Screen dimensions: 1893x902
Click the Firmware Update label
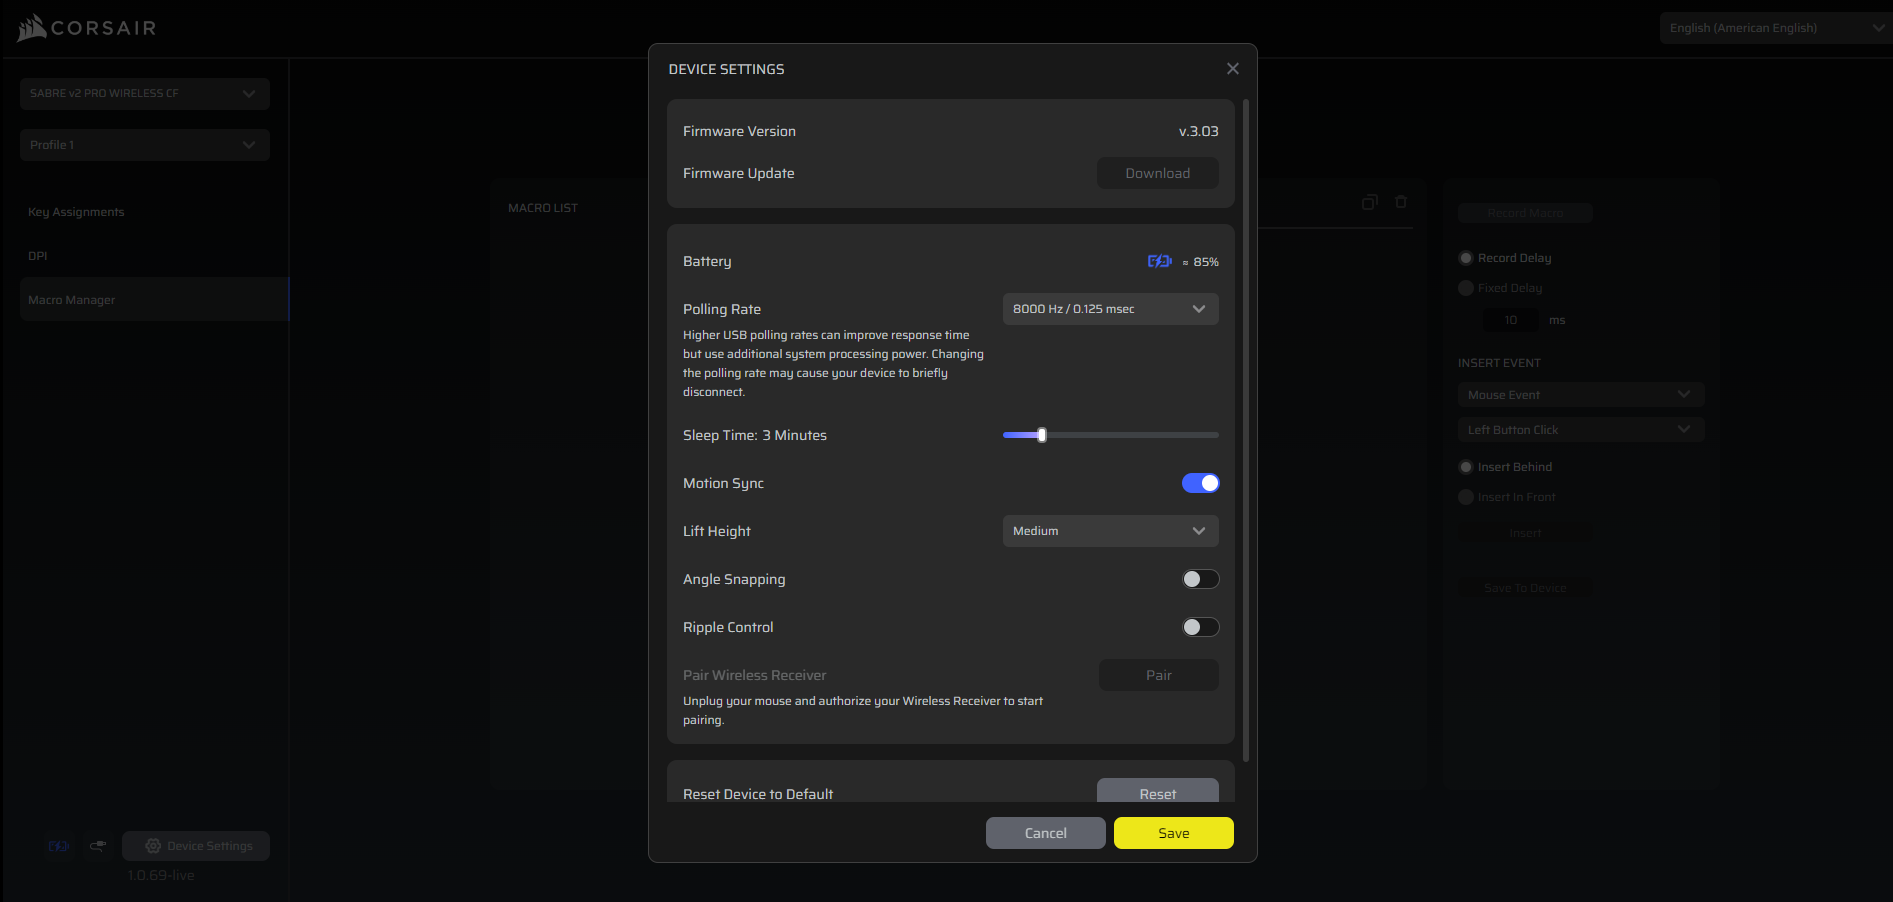(739, 173)
